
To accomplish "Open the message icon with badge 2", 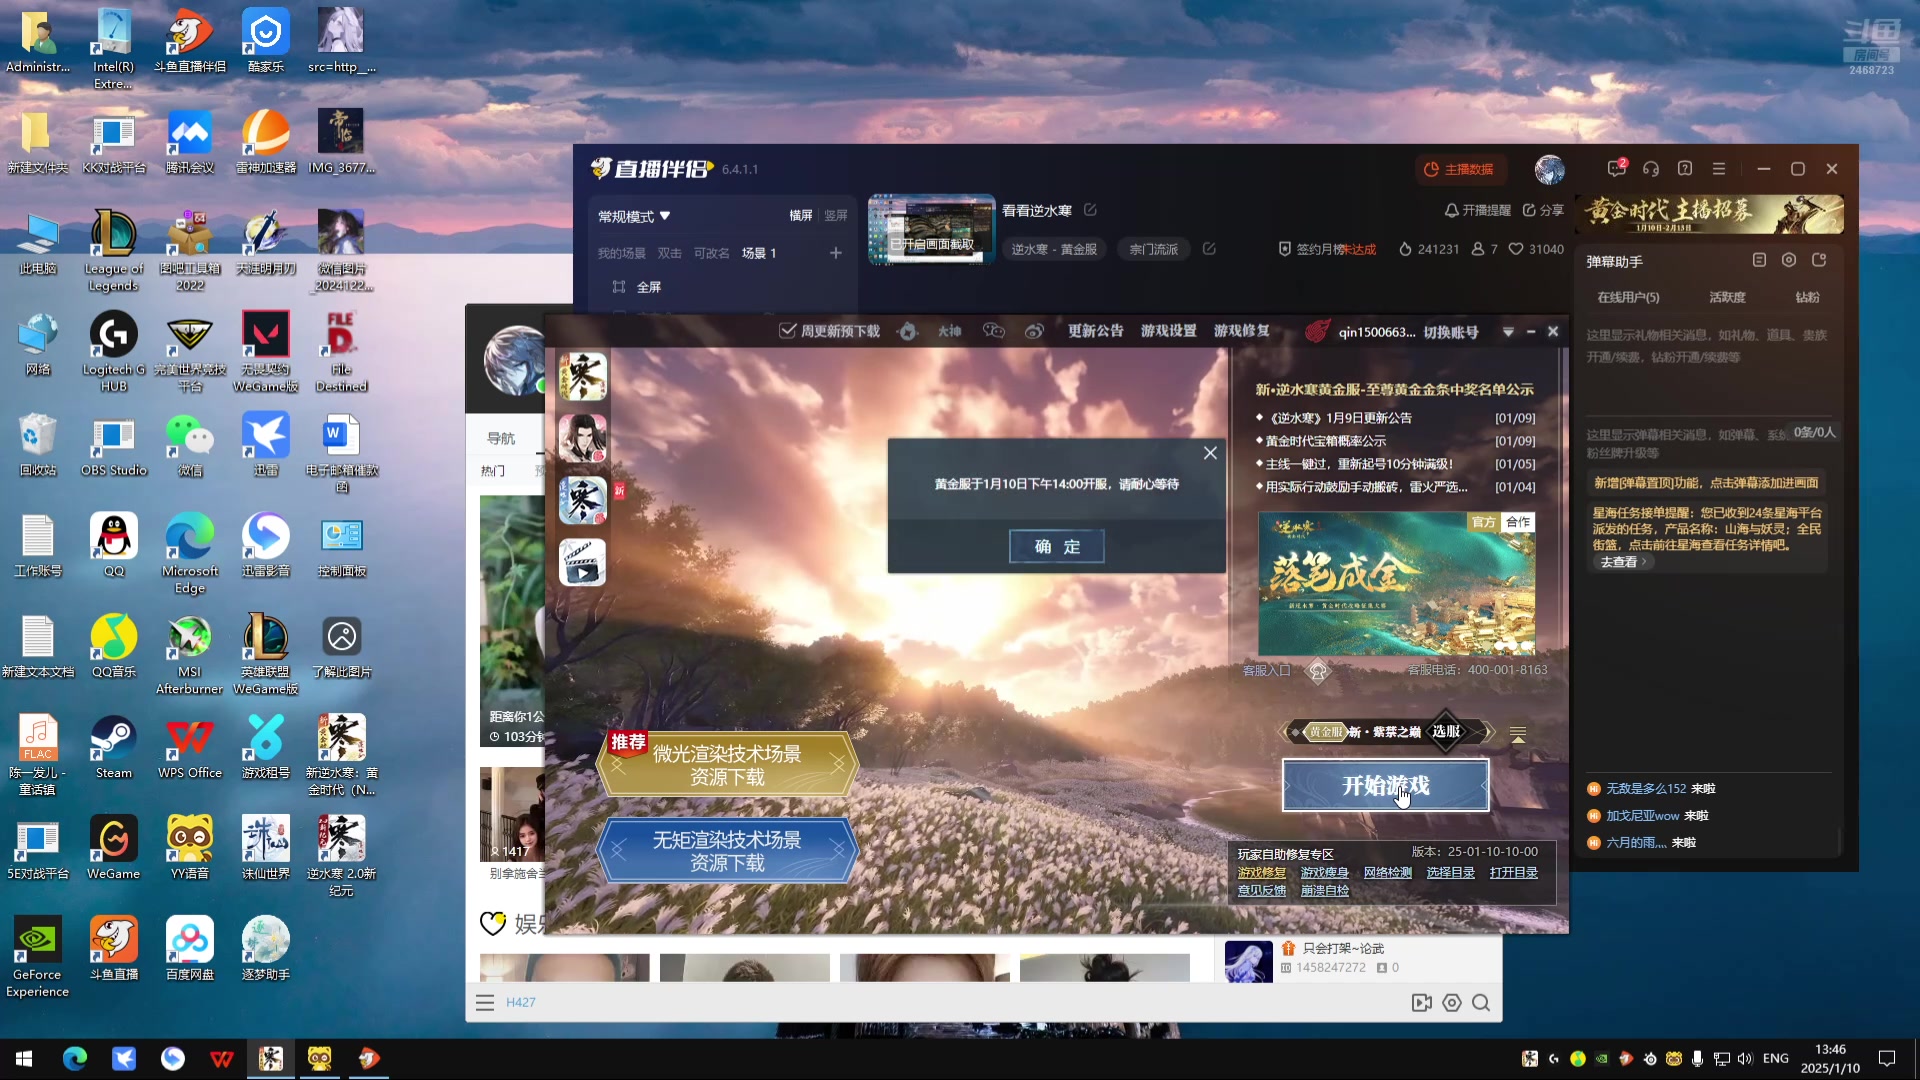I will point(1616,168).
